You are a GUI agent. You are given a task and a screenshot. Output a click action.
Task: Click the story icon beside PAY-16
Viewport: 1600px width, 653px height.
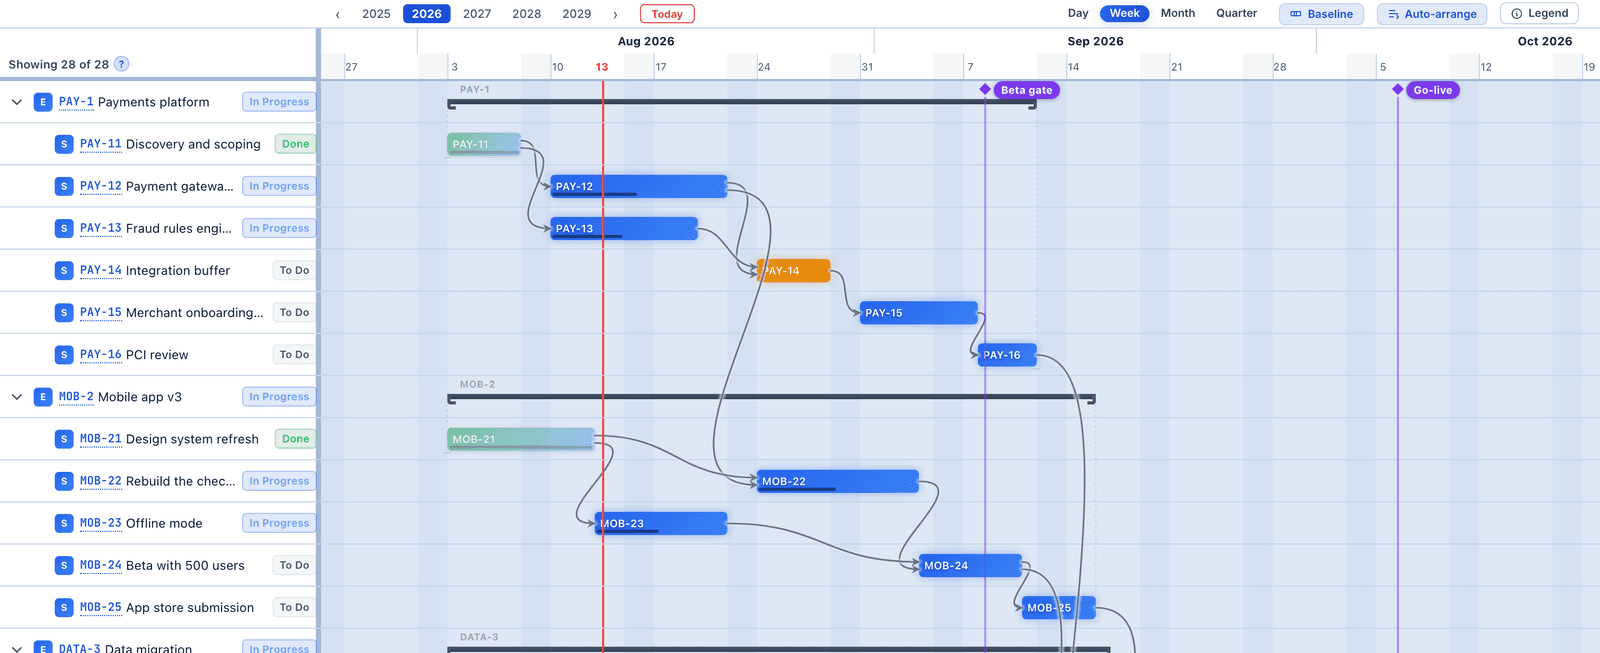tap(64, 354)
